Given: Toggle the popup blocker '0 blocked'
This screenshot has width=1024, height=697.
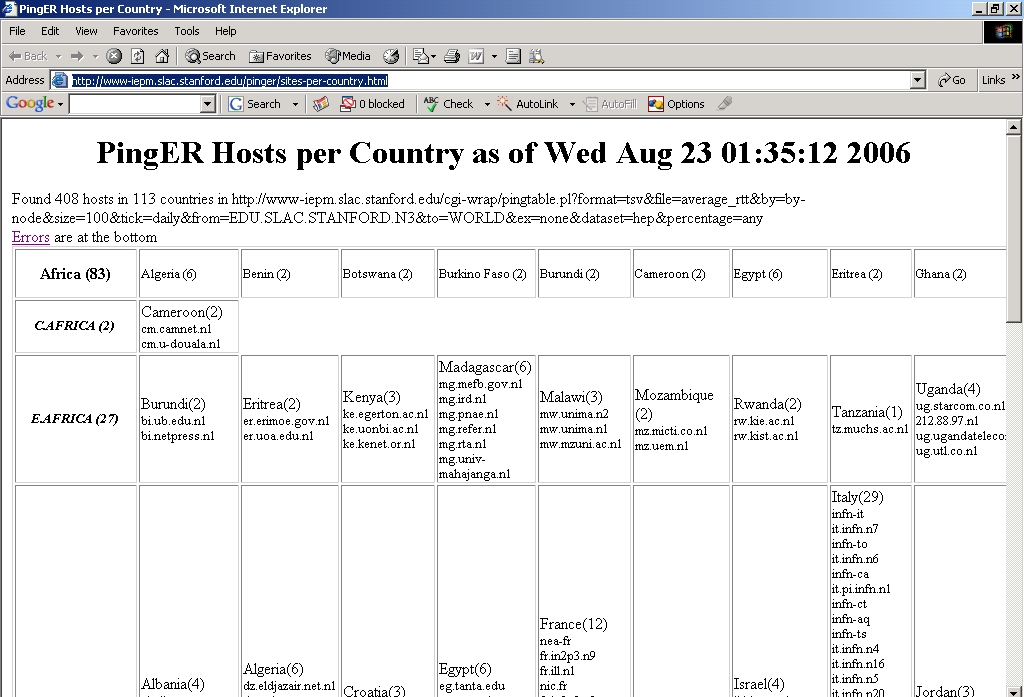Looking at the screenshot, I should [x=372, y=104].
